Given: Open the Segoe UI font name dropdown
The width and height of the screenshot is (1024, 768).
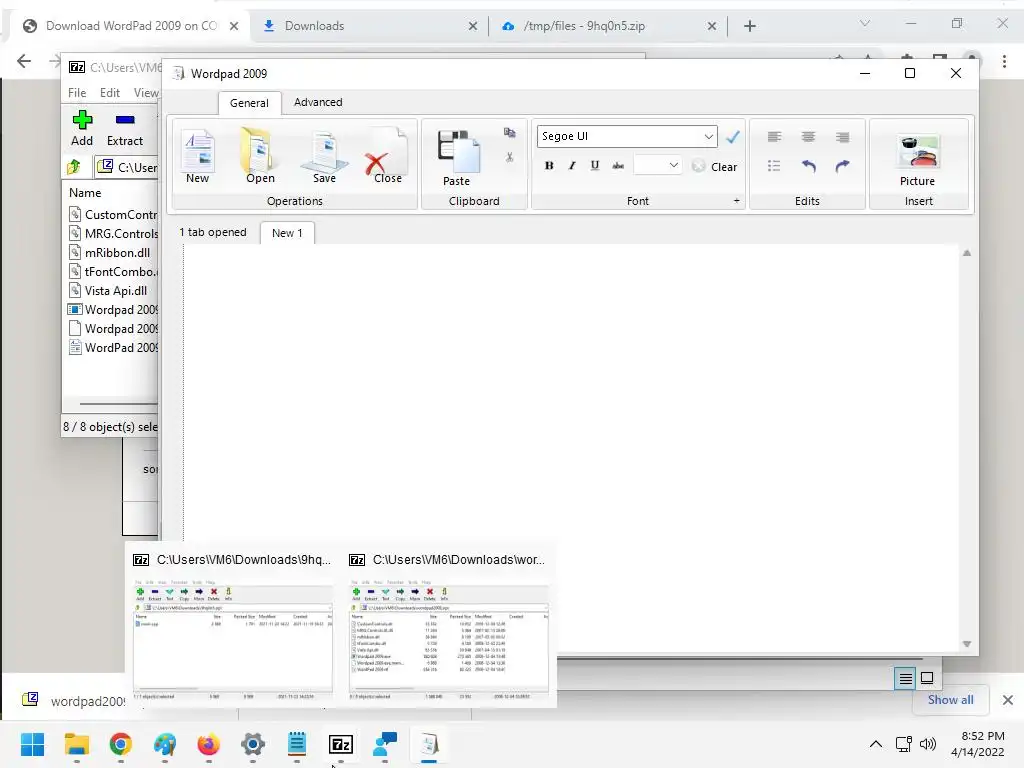Looking at the screenshot, I should pyautogui.click(x=709, y=136).
